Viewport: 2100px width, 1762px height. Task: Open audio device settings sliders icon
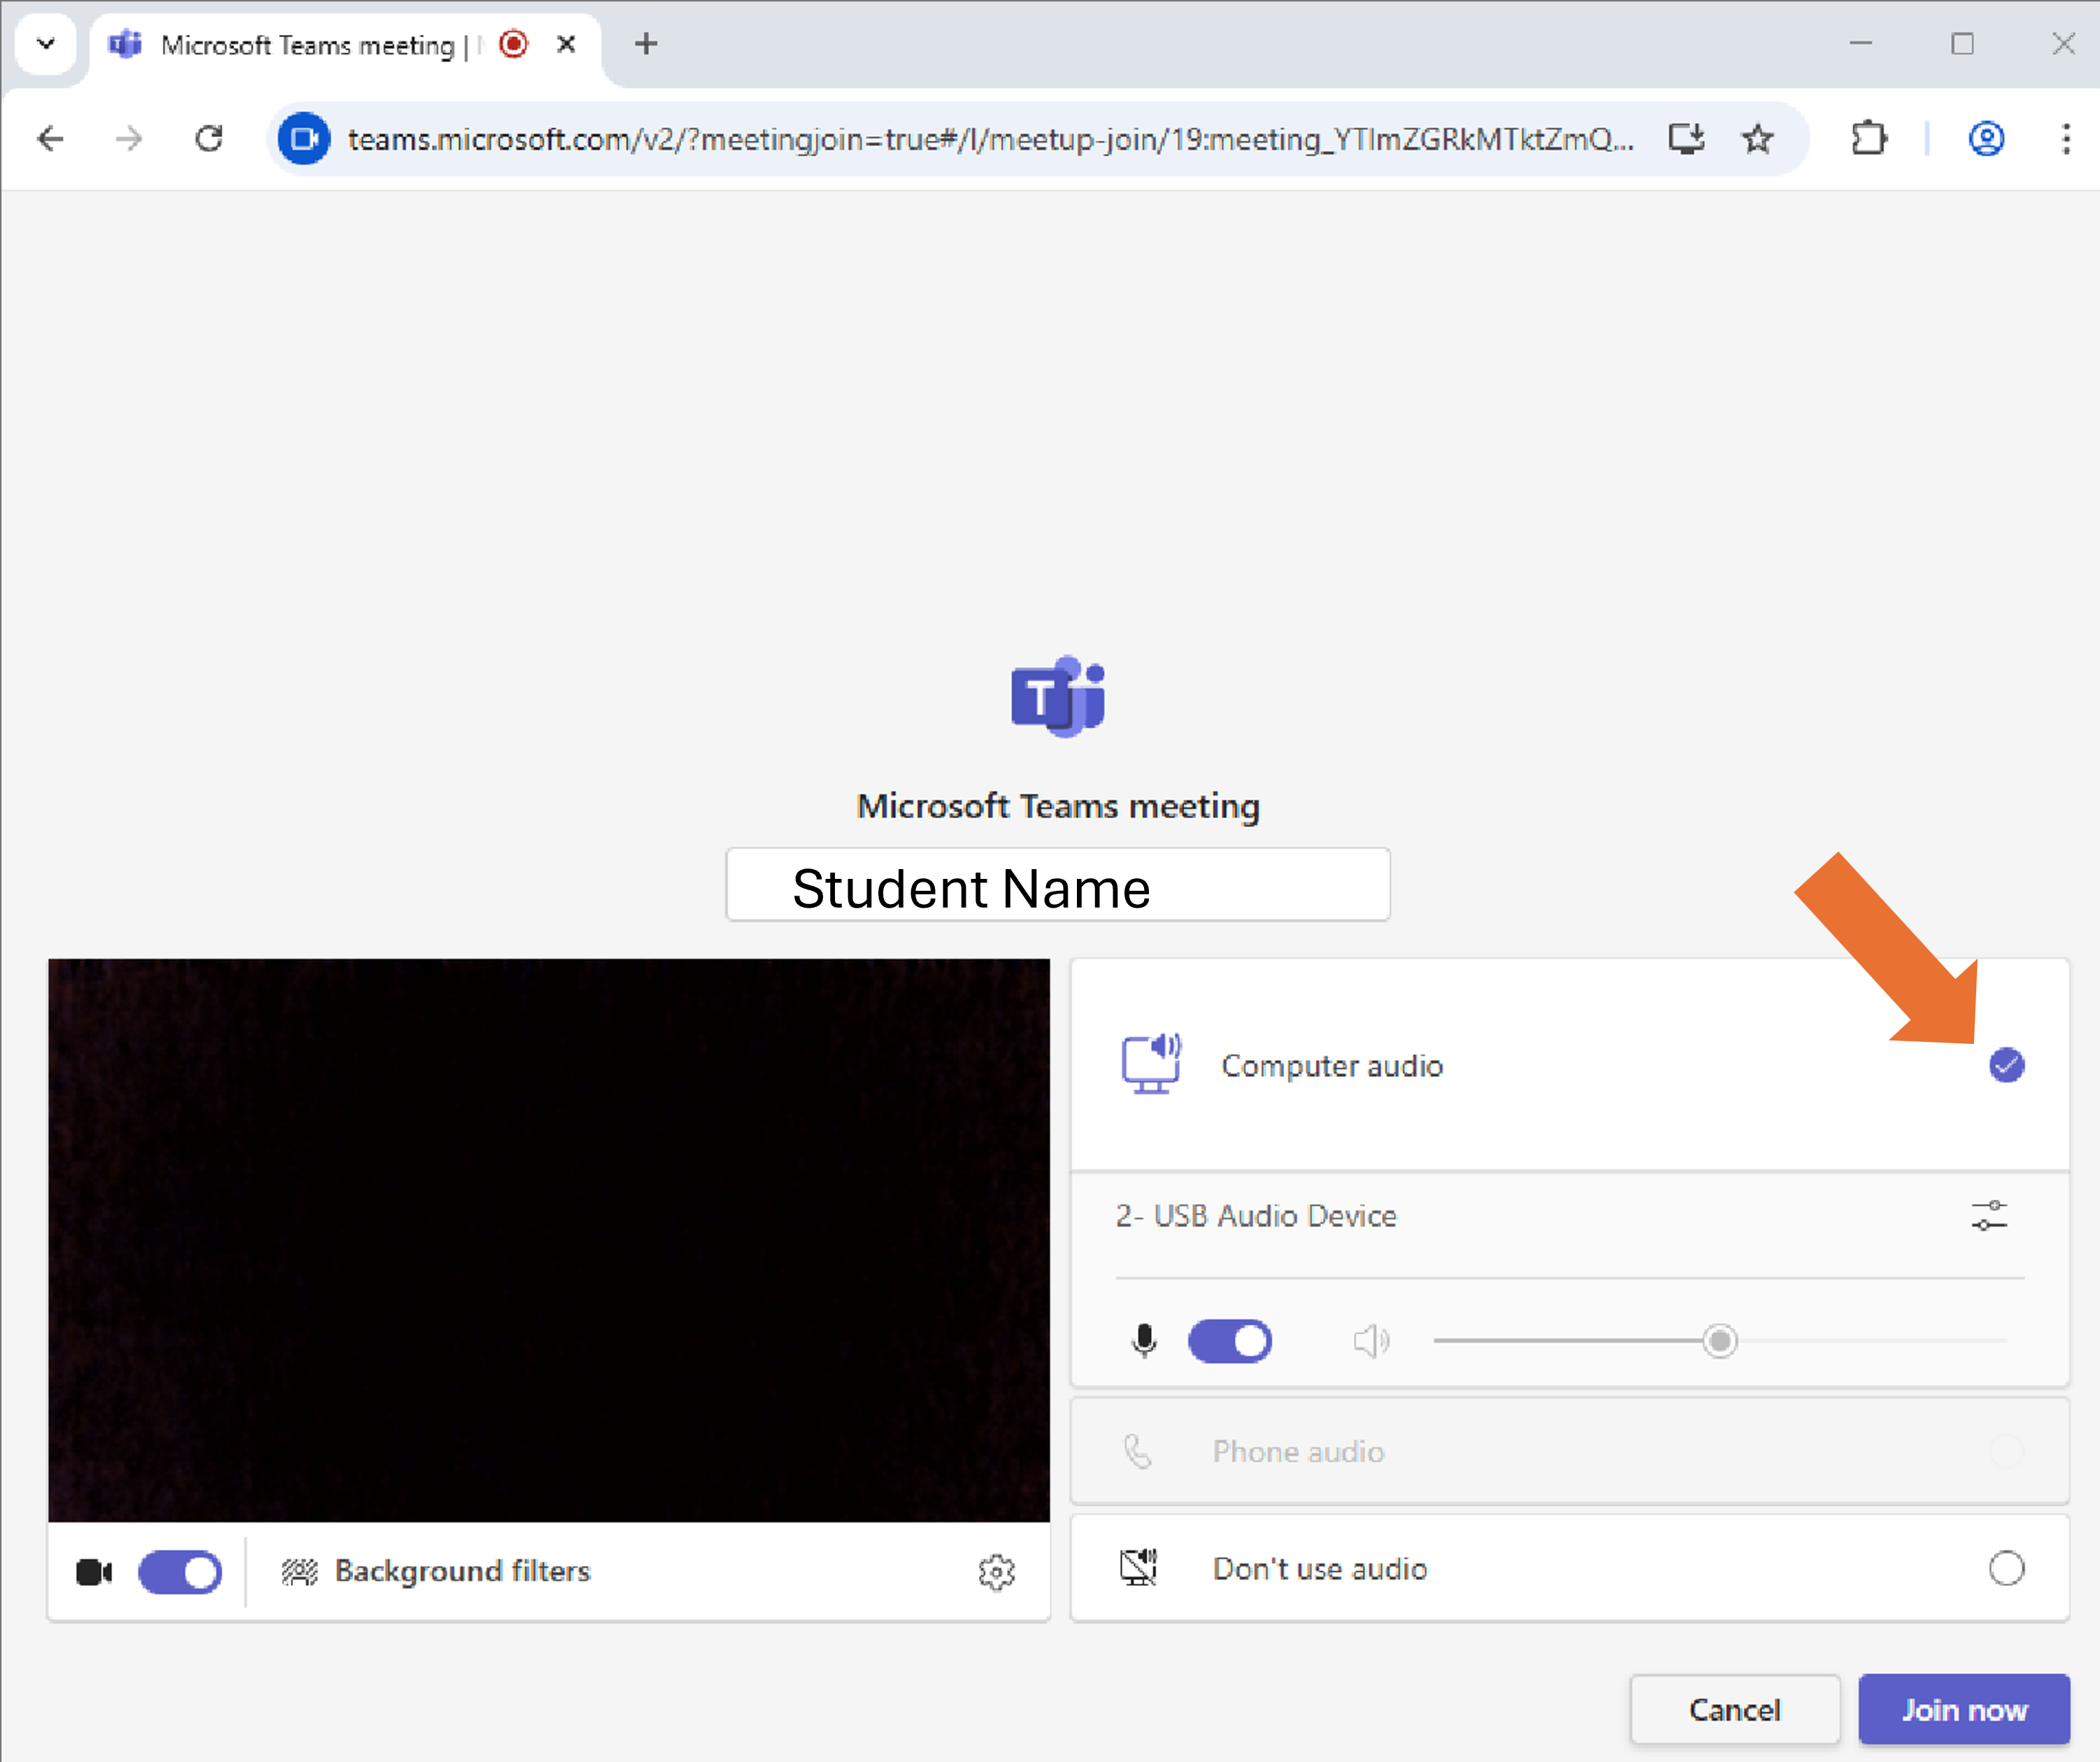[x=1989, y=1216]
